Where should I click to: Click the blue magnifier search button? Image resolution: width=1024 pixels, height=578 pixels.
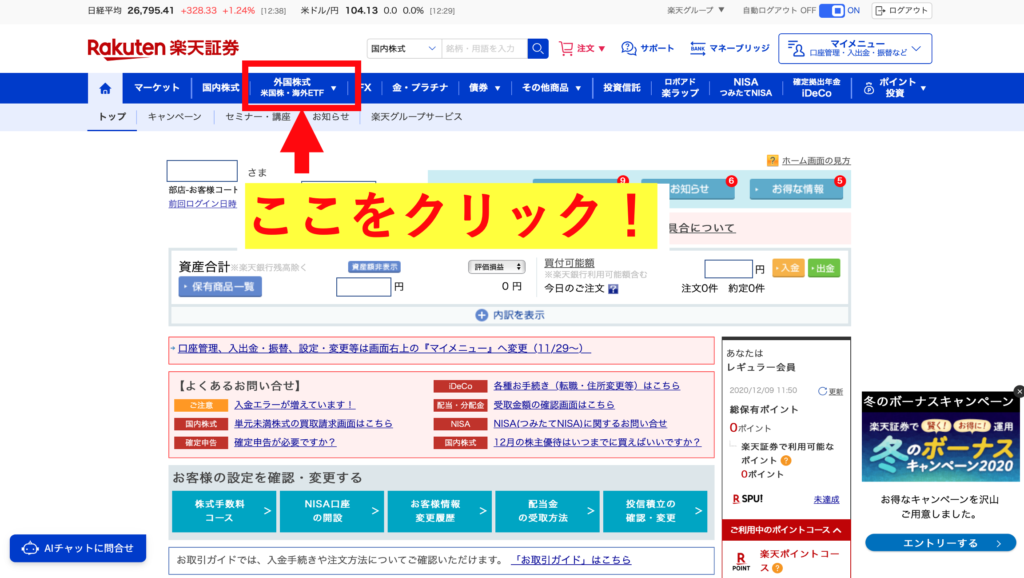tap(537, 48)
